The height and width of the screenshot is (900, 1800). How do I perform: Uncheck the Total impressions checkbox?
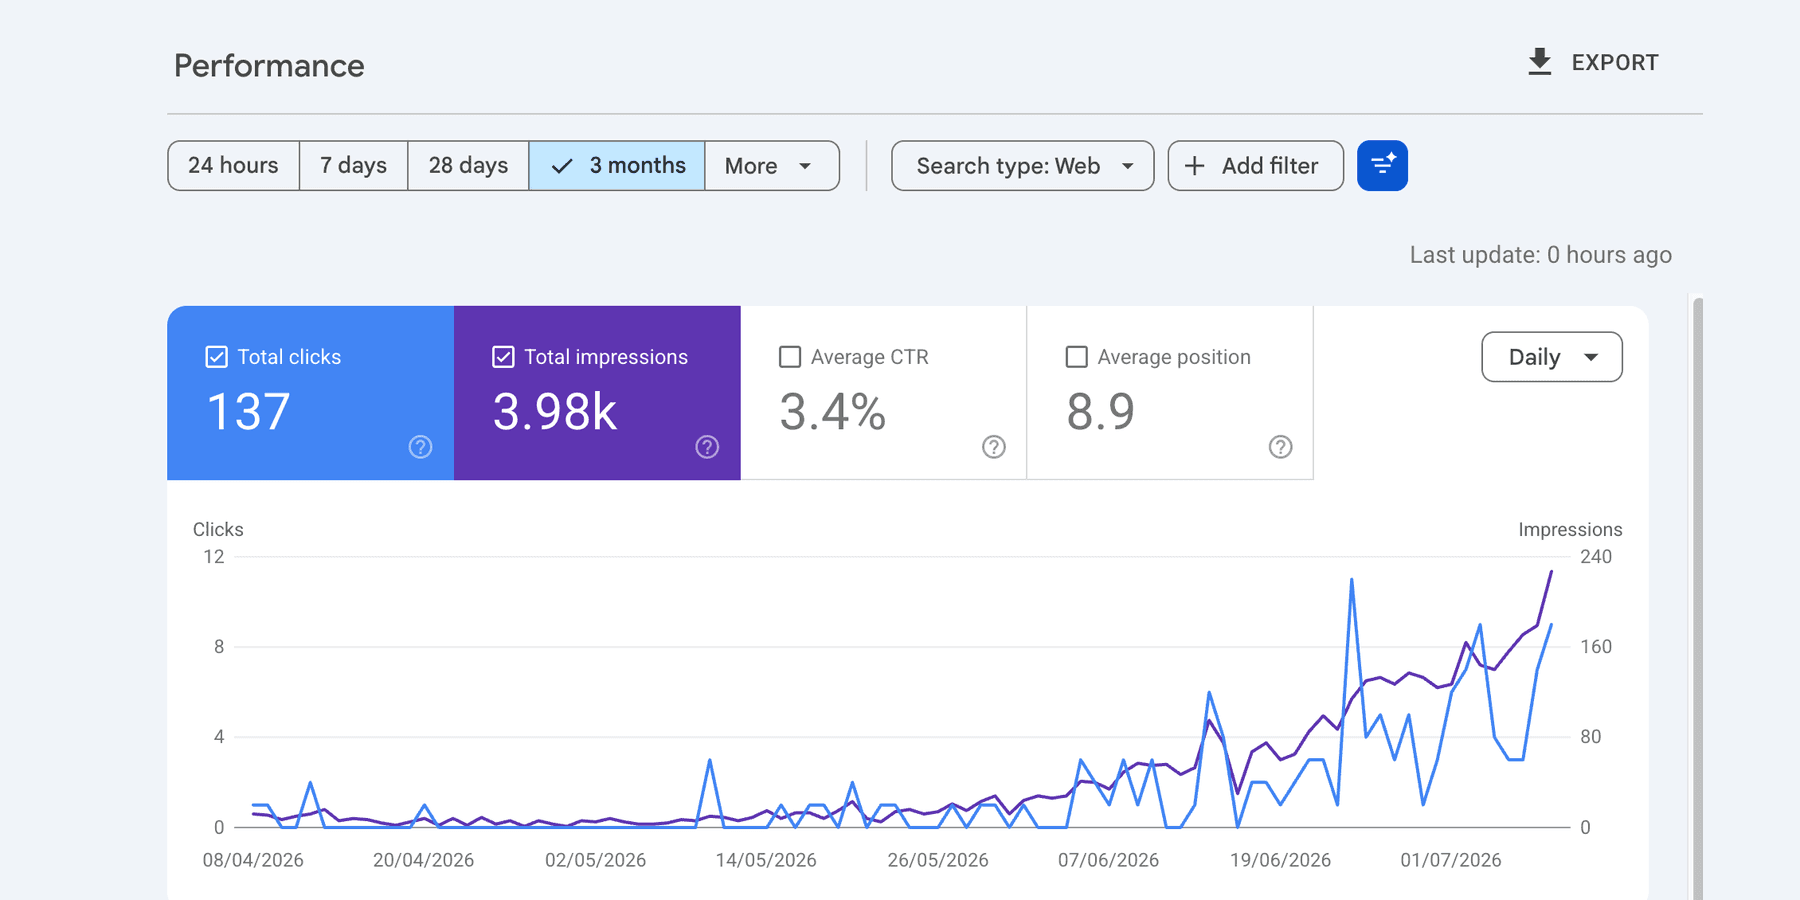pos(503,357)
